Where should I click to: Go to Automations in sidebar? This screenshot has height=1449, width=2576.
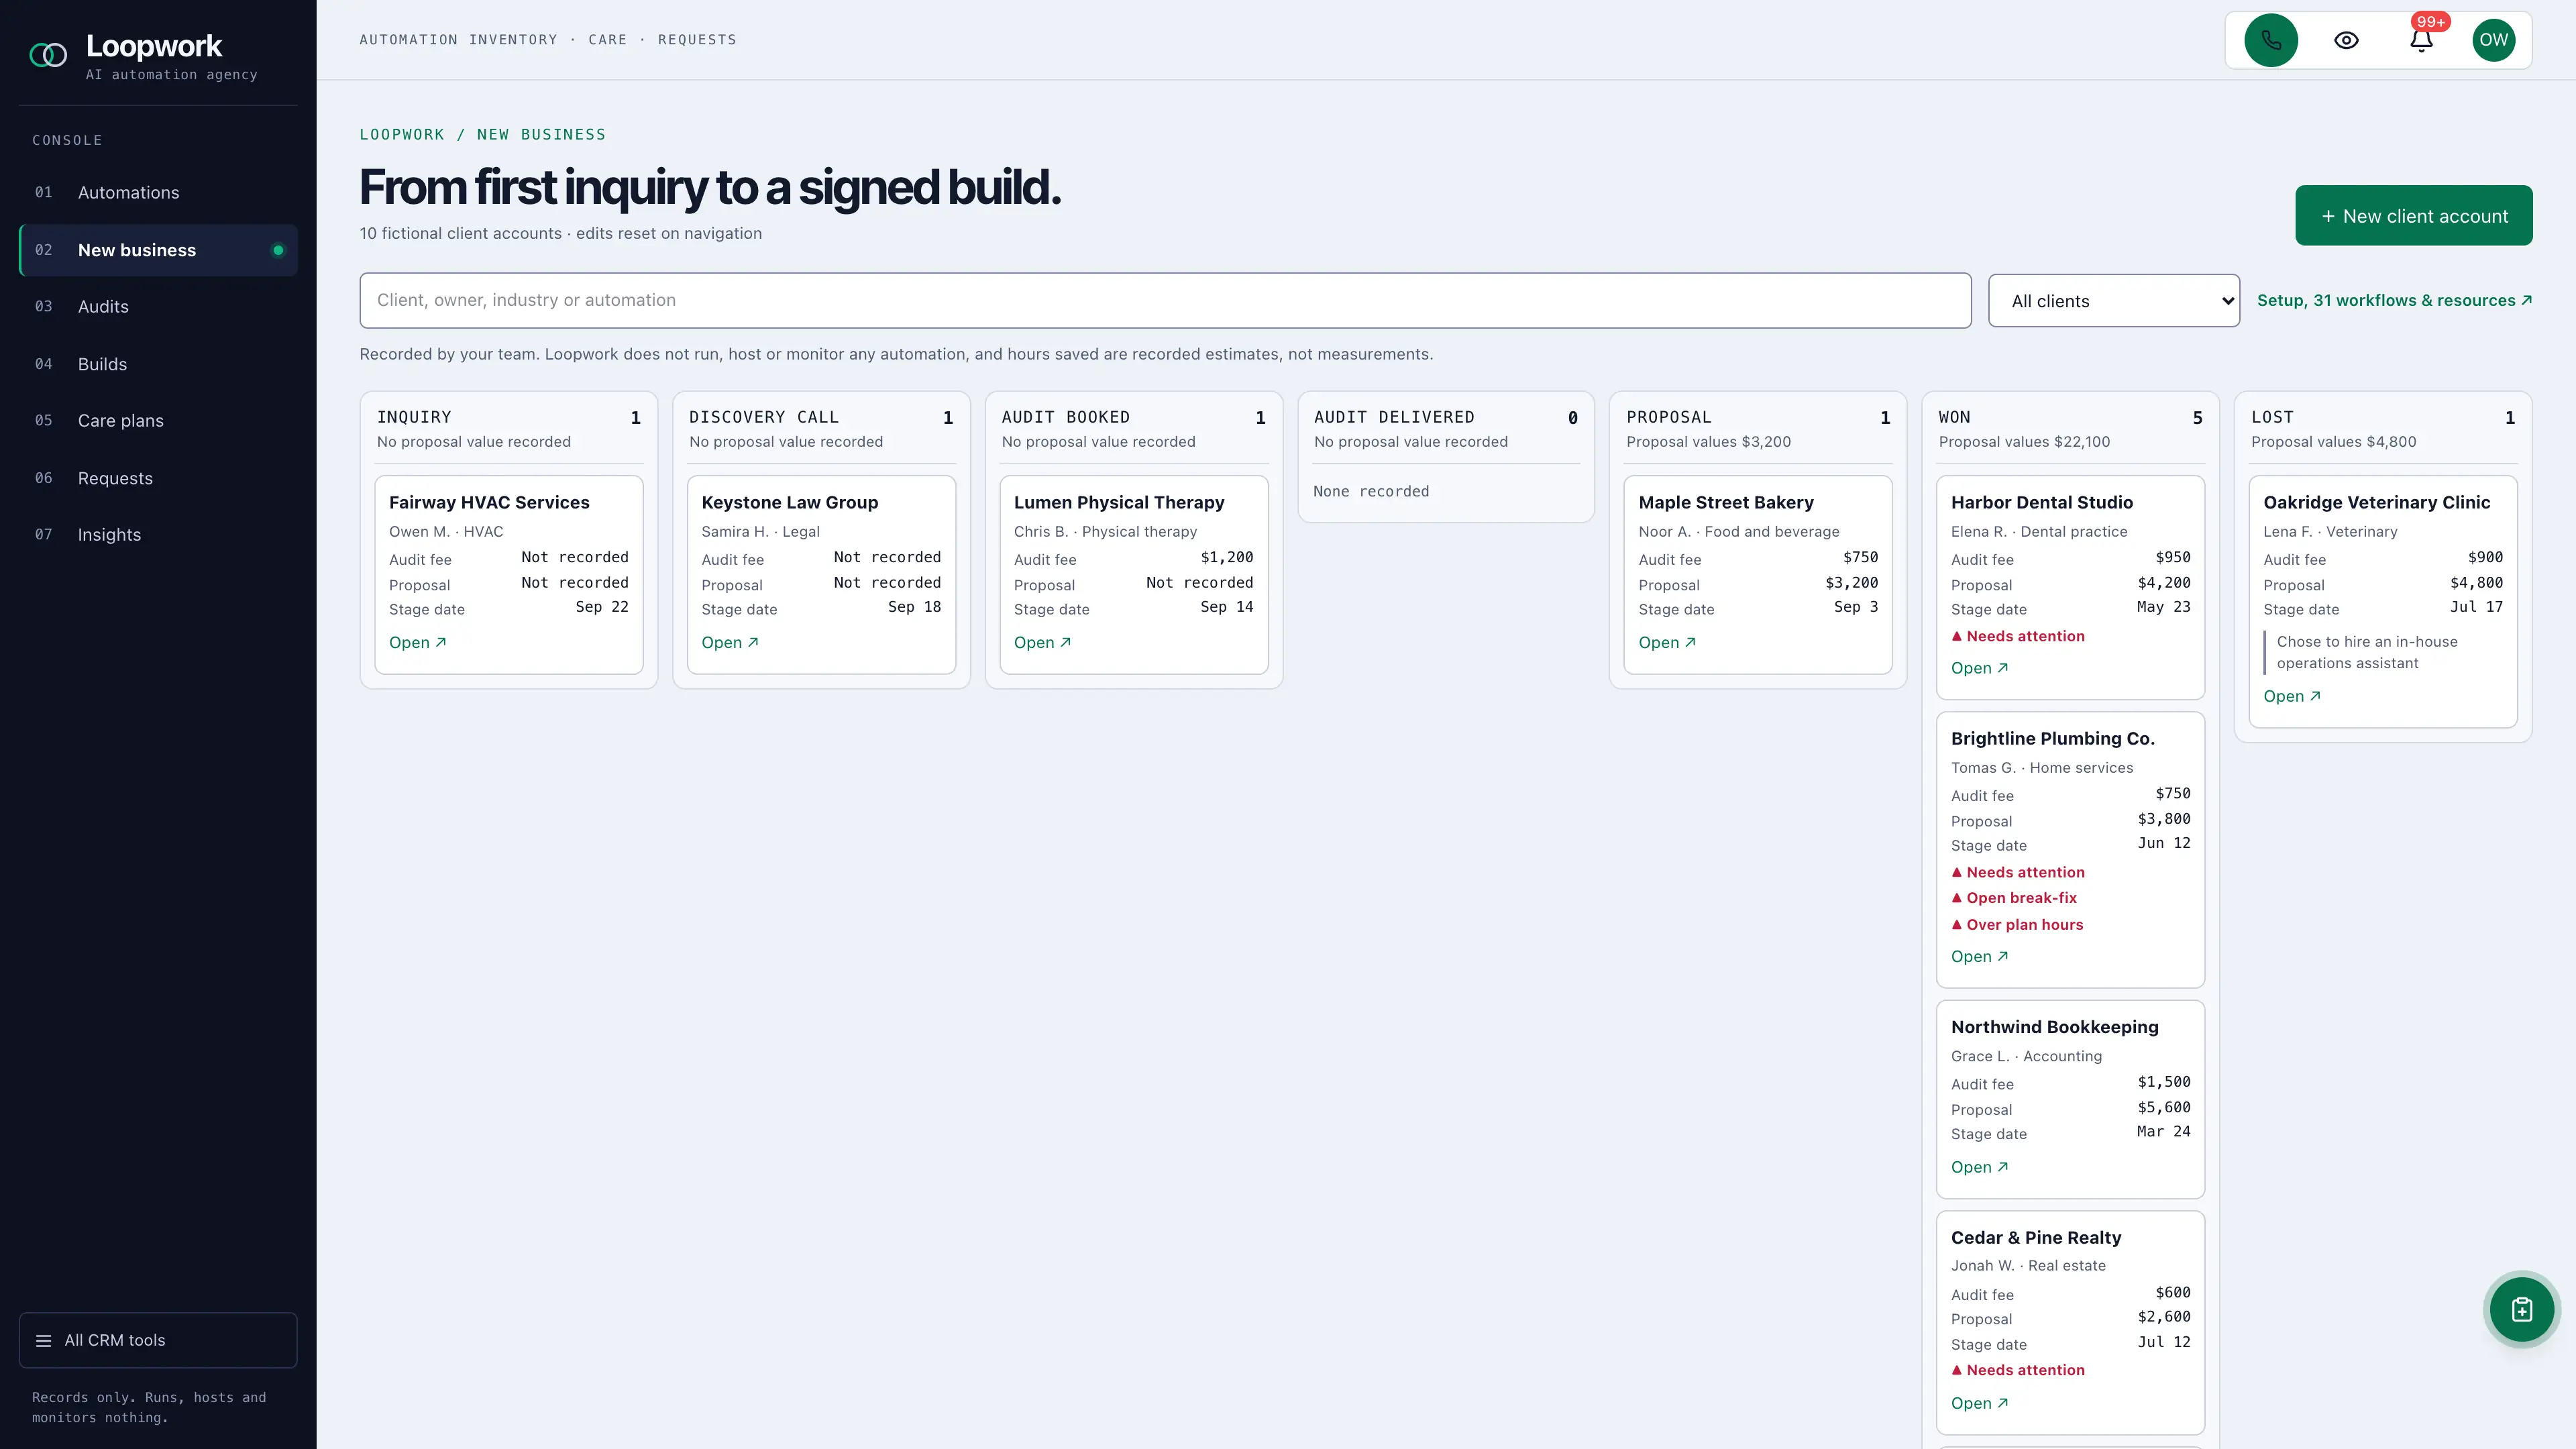tap(158, 192)
